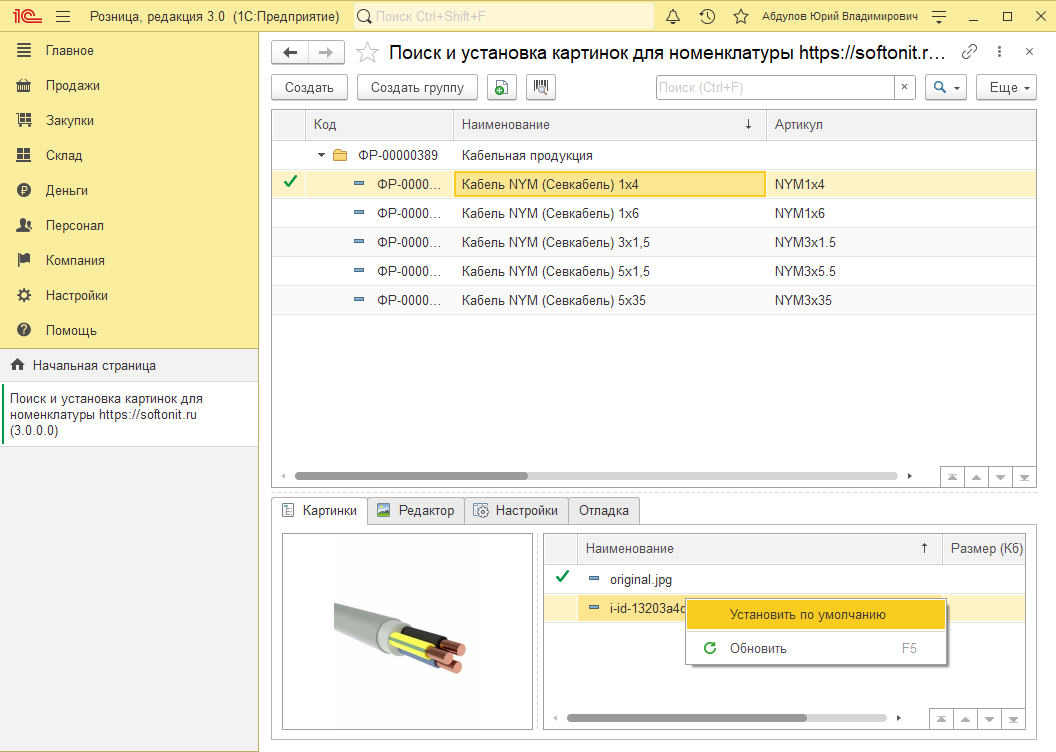Screen dimensions: 1056x752
Task: Click the create-by-copy document icon
Action: 501,88
